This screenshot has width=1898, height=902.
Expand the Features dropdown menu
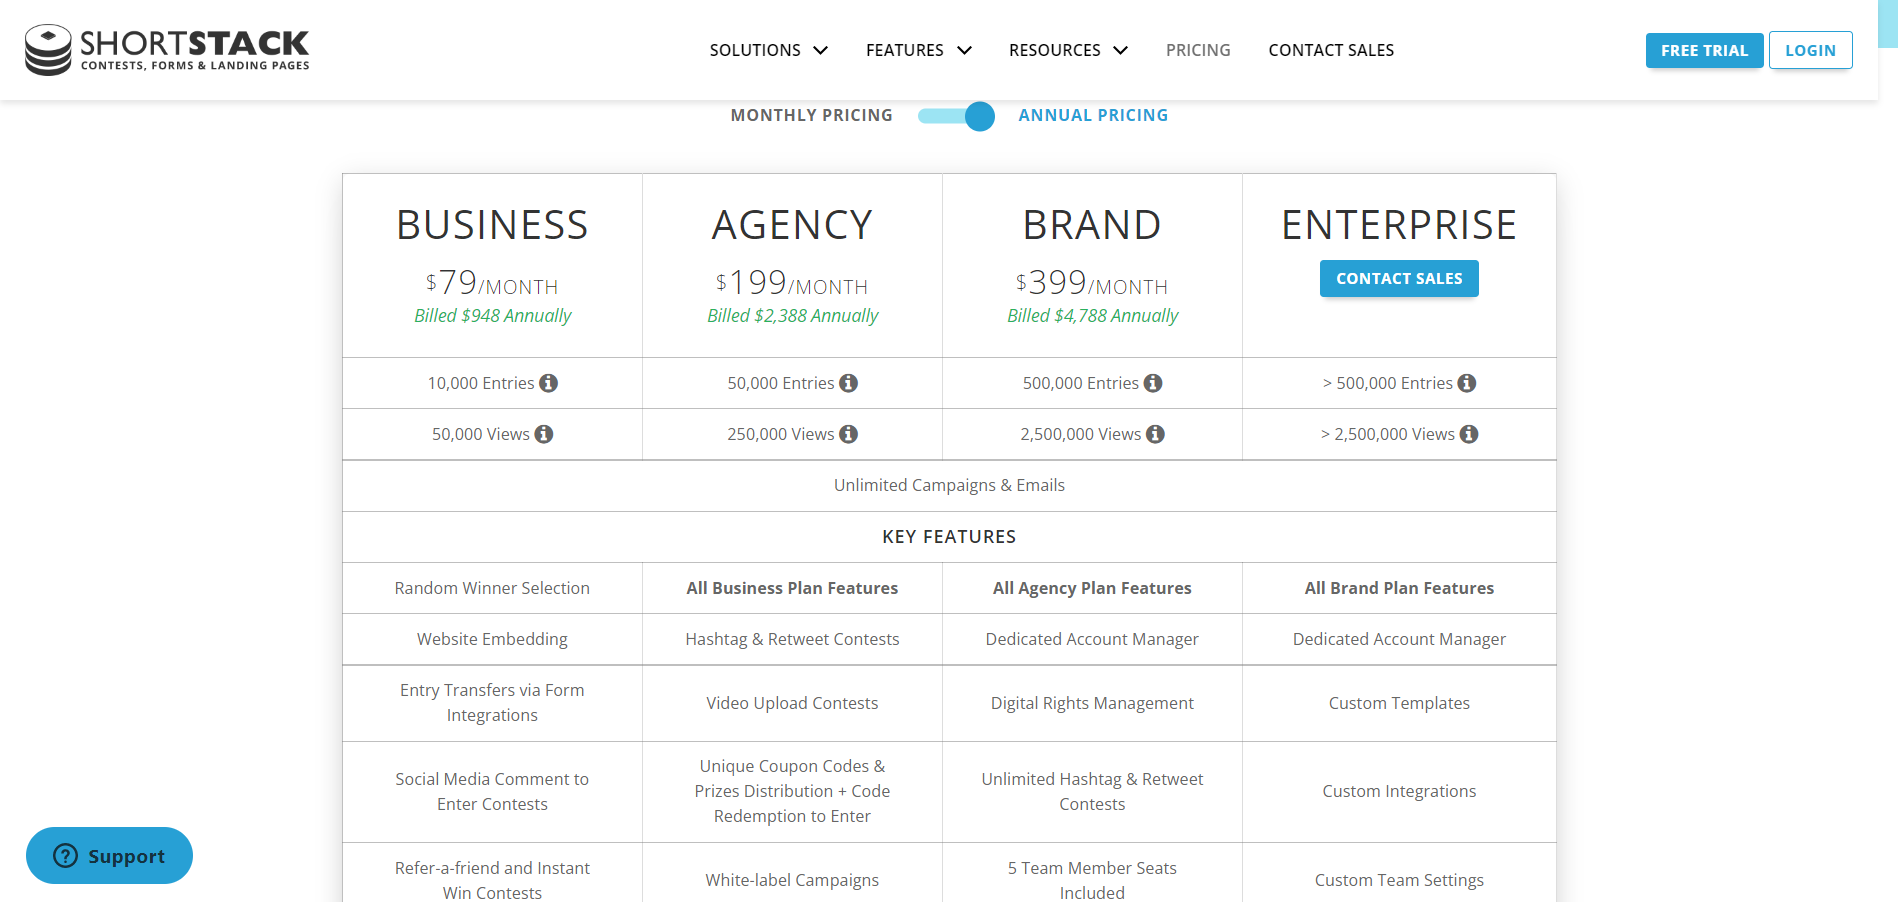(919, 50)
